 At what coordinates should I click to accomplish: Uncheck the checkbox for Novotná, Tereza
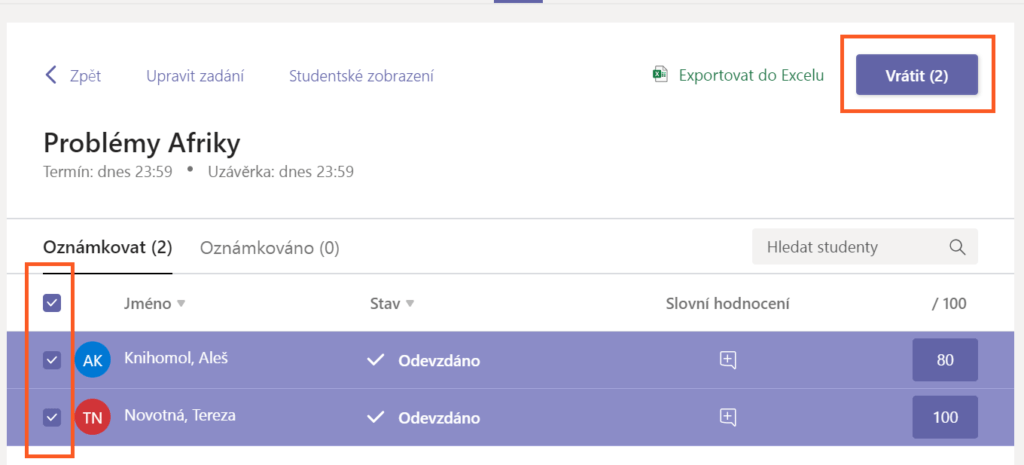(x=52, y=417)
